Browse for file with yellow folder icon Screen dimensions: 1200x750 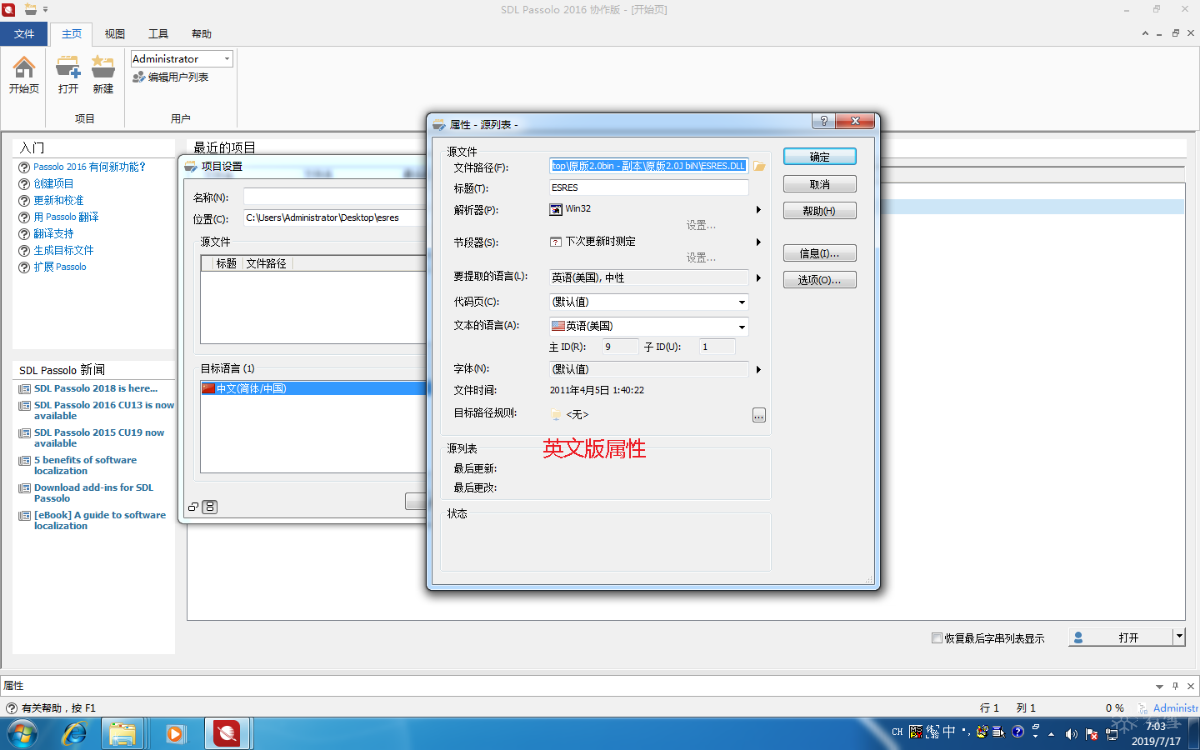pos(760,166)
